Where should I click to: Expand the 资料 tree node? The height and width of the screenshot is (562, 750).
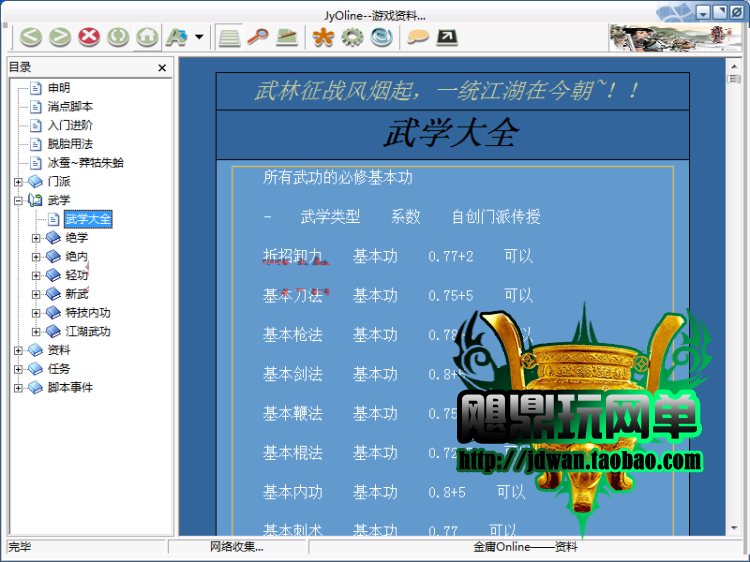coord(18,351)
